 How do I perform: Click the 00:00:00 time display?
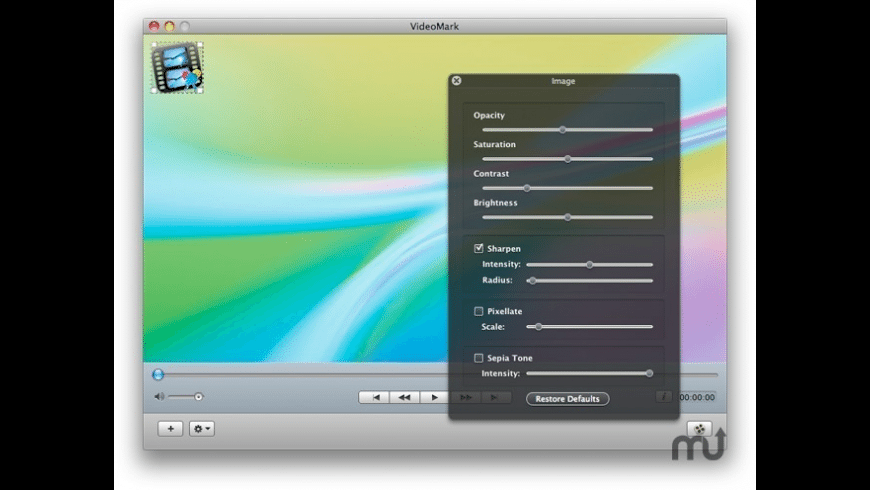point(696,397)
